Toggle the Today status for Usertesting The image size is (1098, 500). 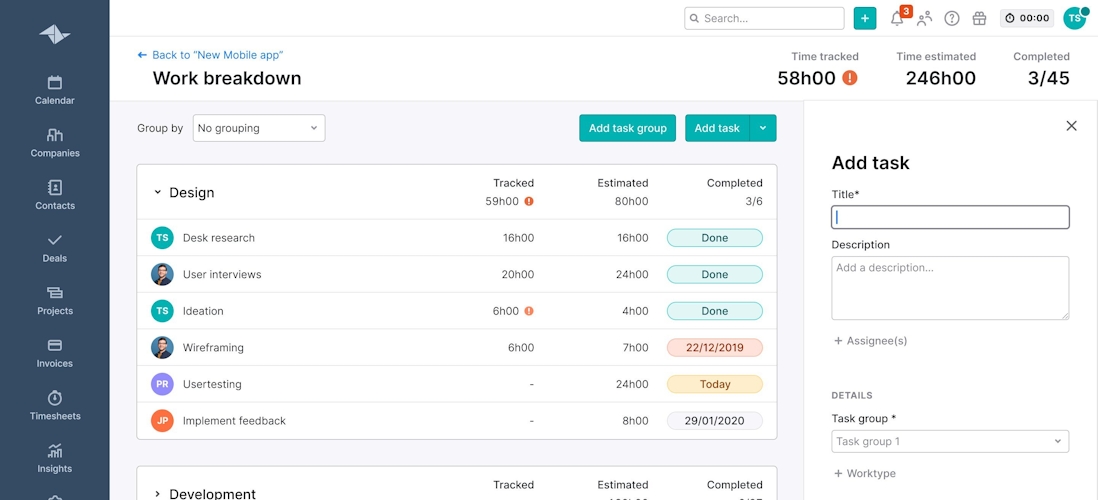[x=714, y=384]
